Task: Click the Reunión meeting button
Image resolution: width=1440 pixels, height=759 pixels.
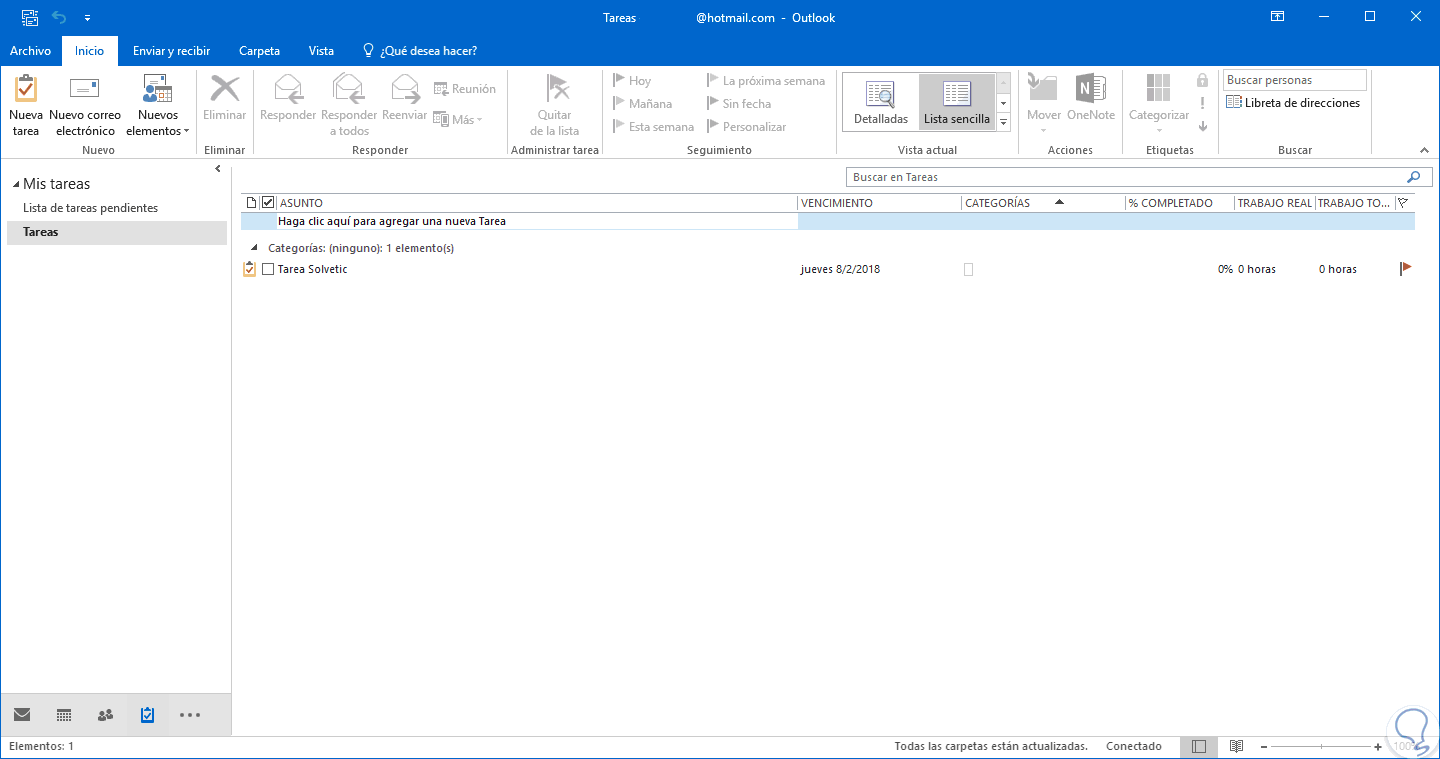Action: 464,89
